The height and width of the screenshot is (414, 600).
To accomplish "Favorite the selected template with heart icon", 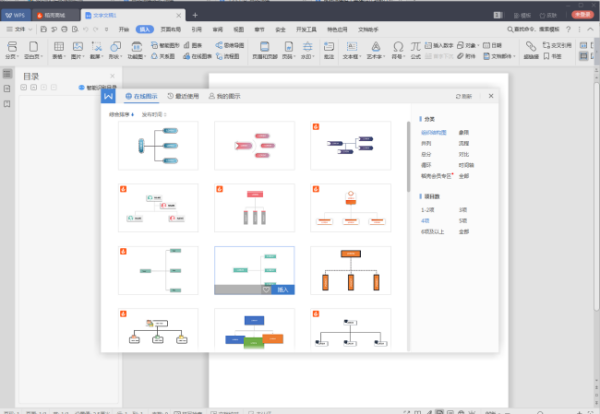I will click(x=266, y=290).
